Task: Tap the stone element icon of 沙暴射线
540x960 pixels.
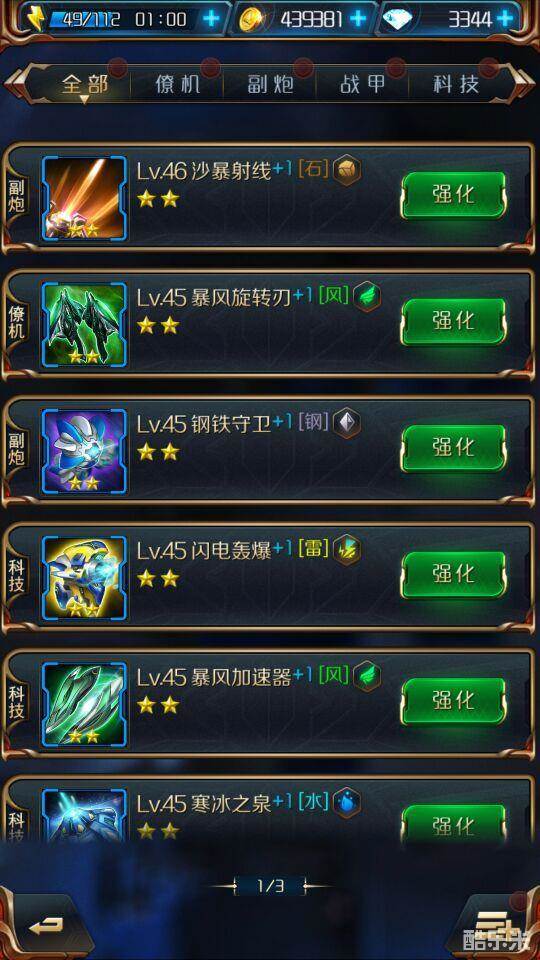Action: pos(347,170)
